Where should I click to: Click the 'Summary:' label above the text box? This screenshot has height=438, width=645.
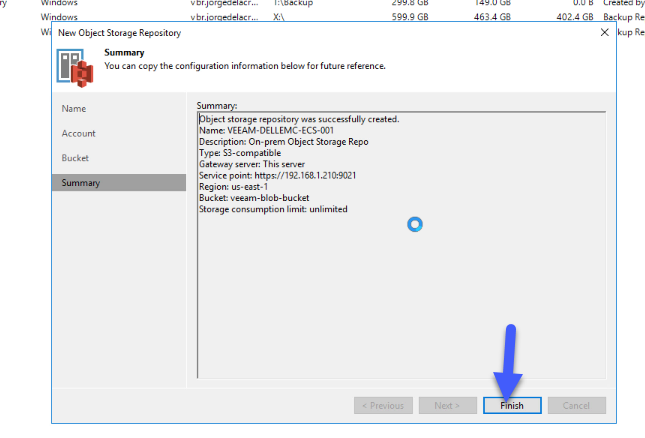click(x=217, y=106)
